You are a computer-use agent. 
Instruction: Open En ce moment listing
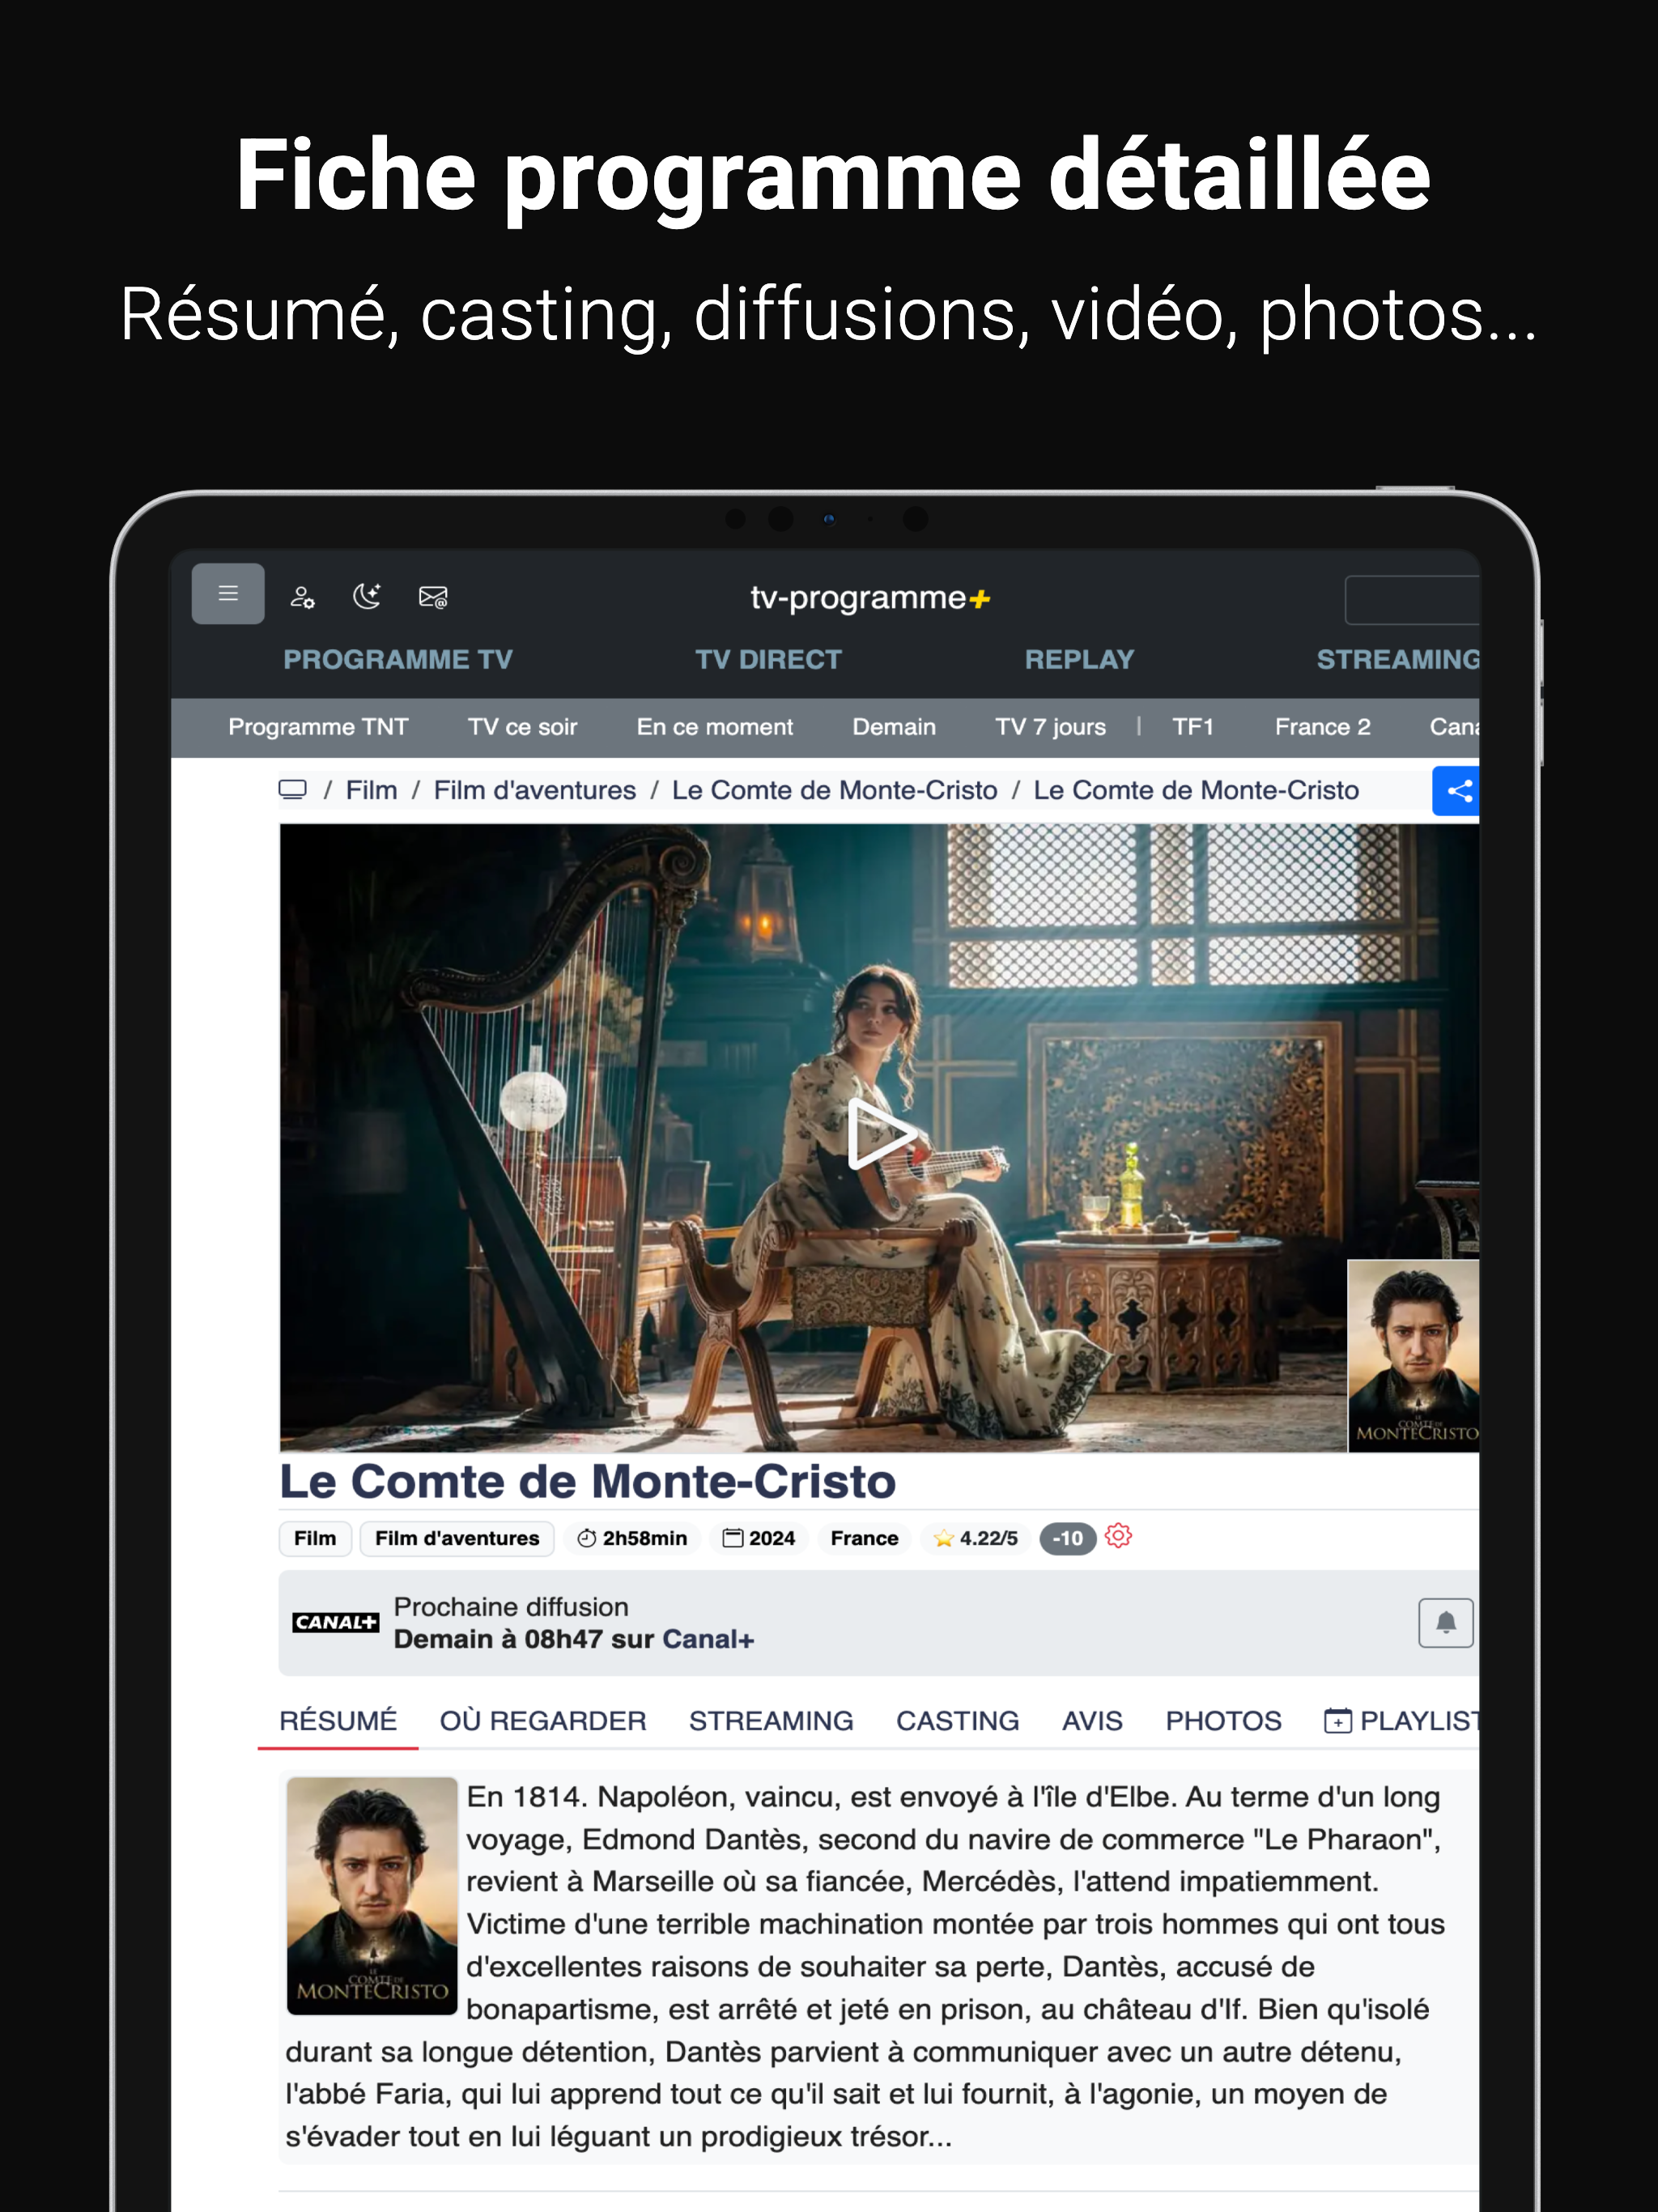point(714,727)
